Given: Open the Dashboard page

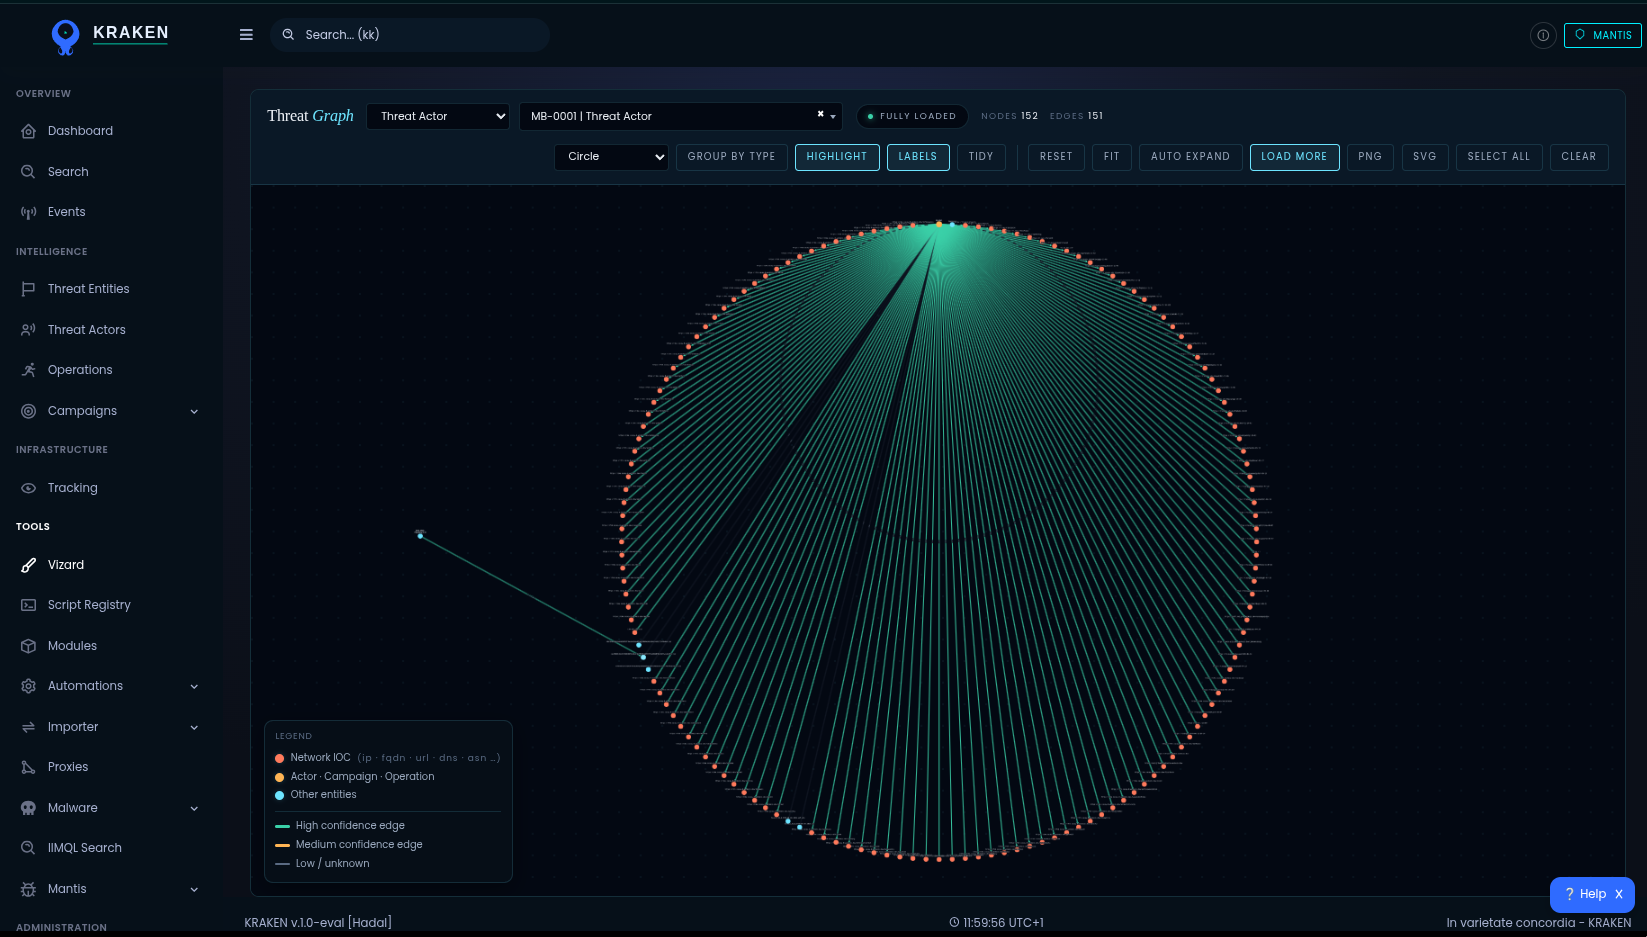Looking at the screenshot, I should [x=80, y=131].
